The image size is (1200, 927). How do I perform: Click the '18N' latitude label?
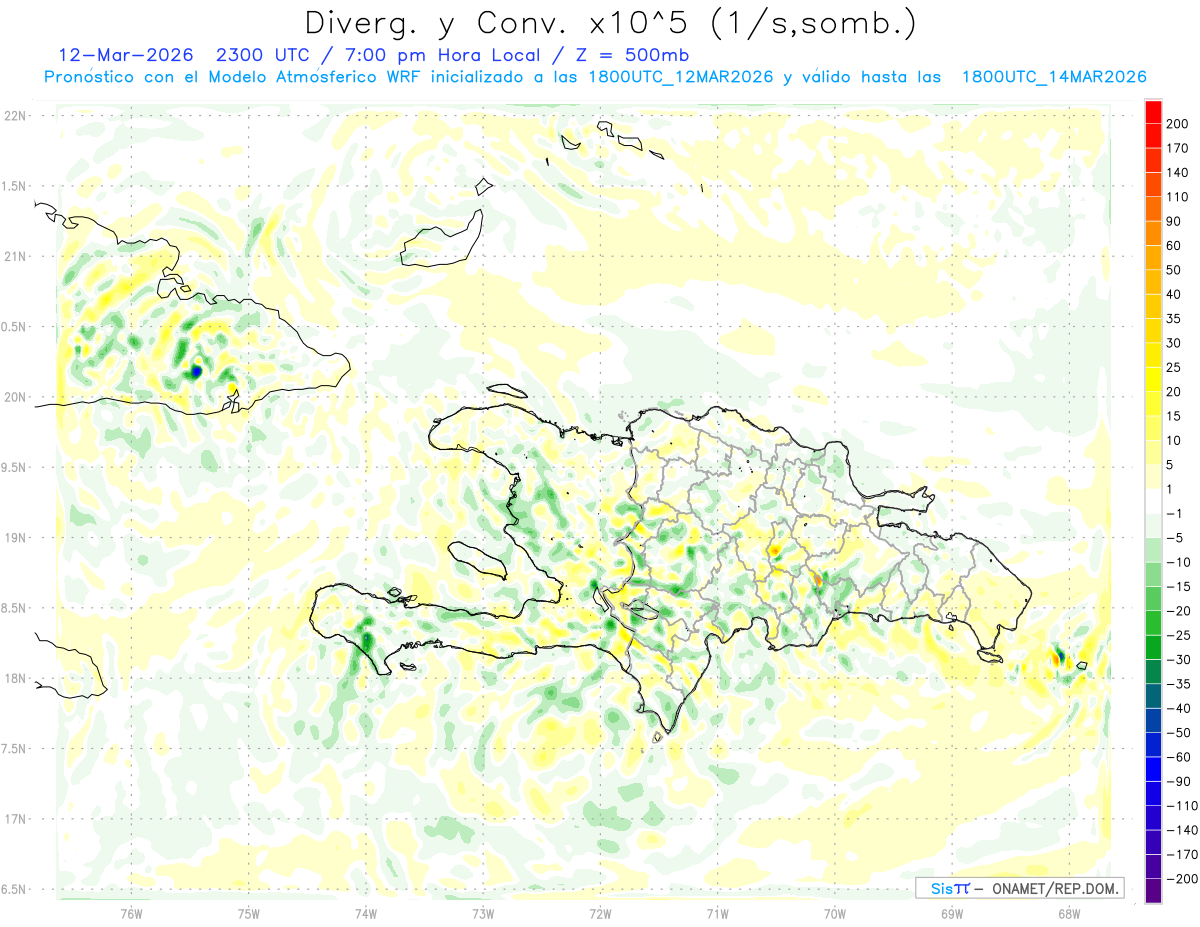coord(14,678)
